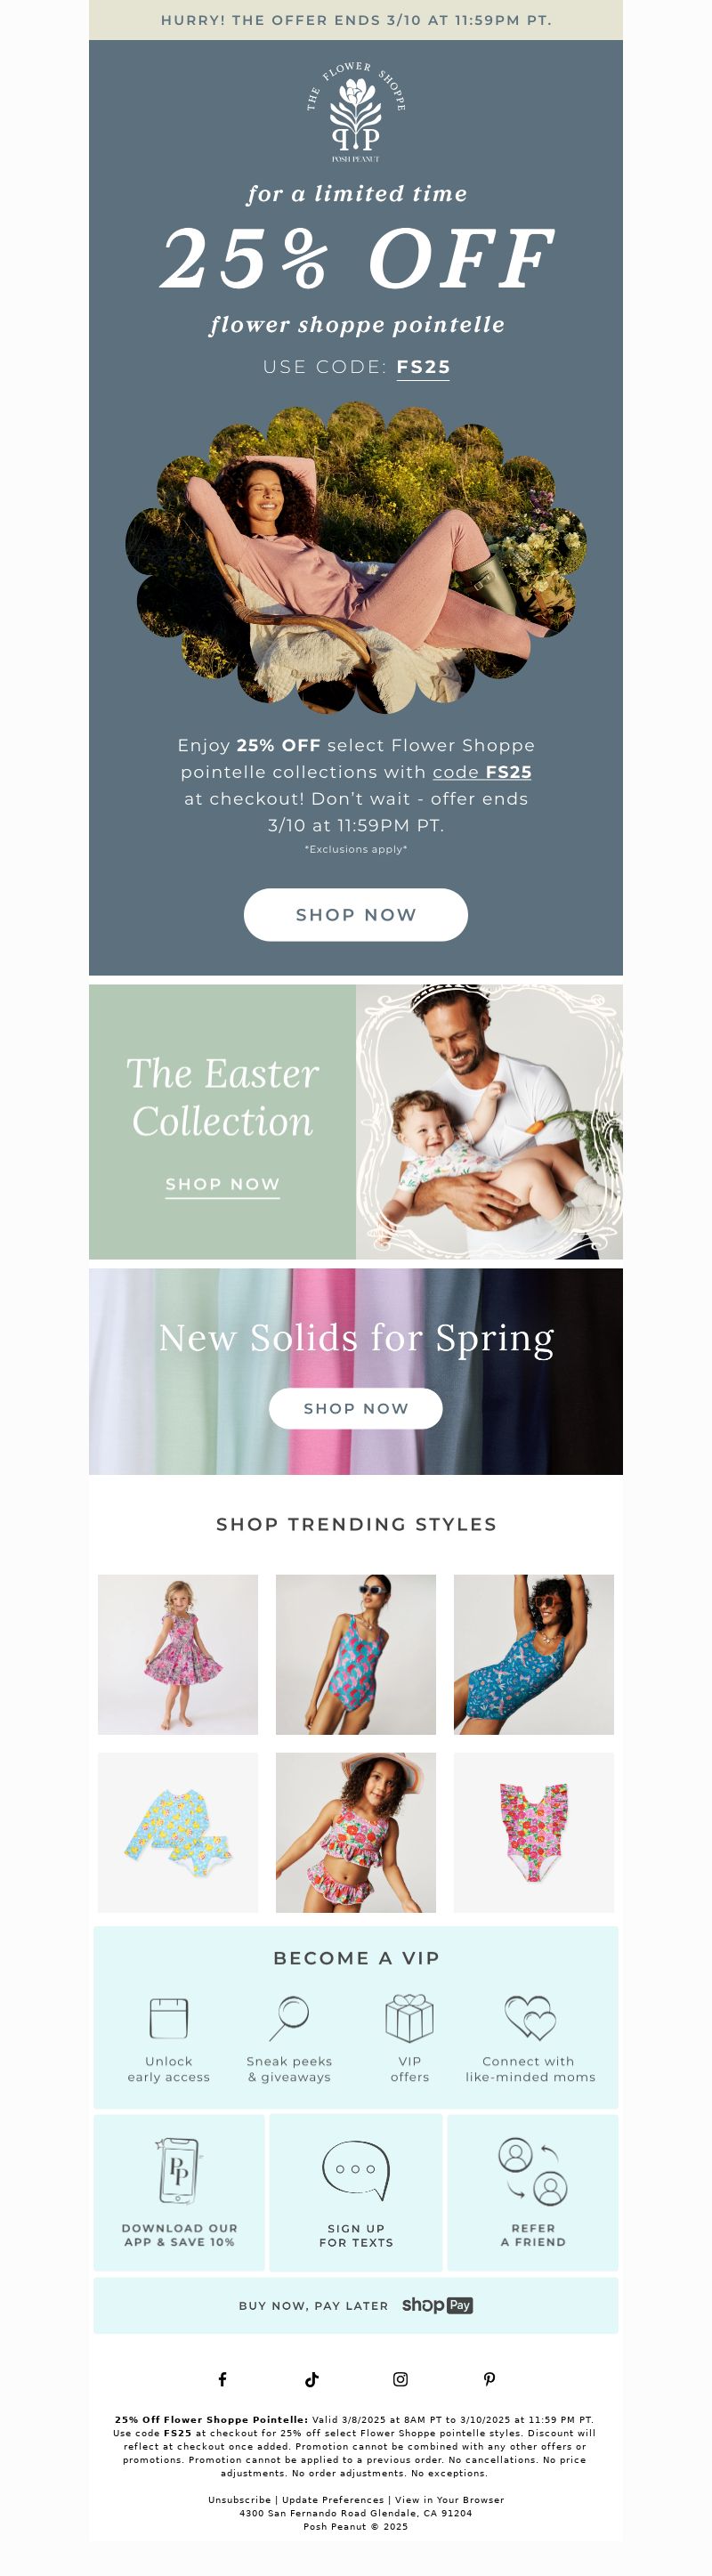This screenshot has height=2576, width=712.
Task: Click the VIP offers gift box icon
Action: pos(409,2018)
